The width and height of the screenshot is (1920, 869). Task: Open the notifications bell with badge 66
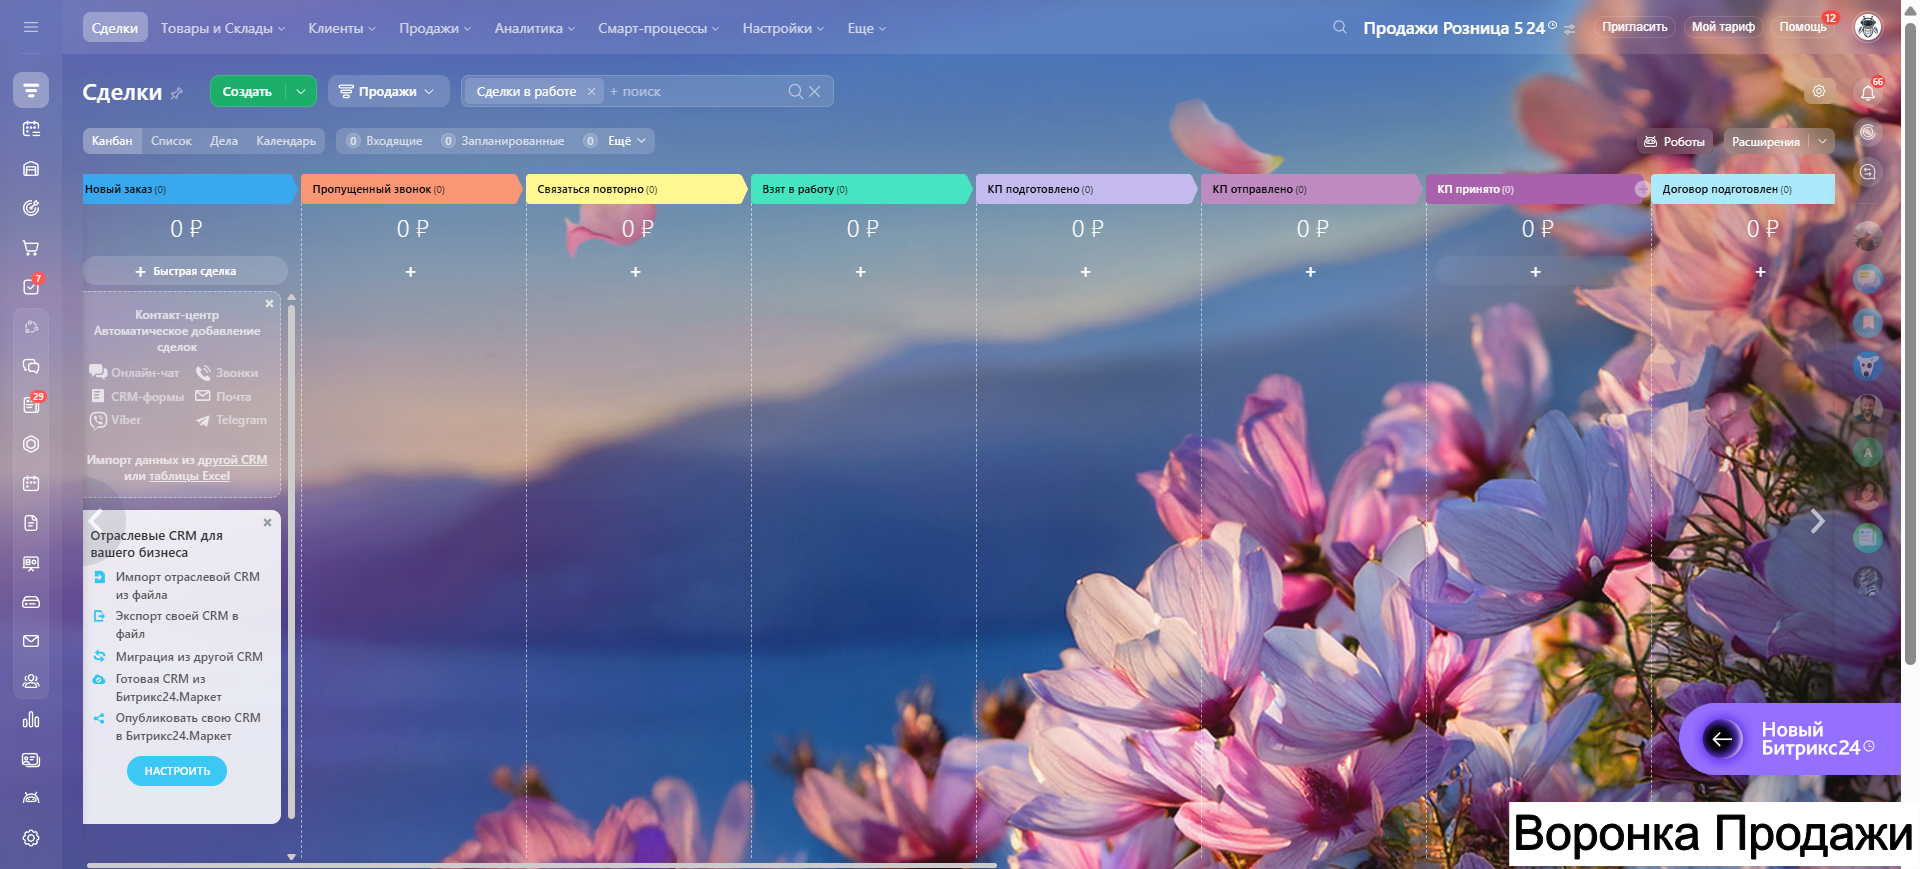click(1868, 92)
